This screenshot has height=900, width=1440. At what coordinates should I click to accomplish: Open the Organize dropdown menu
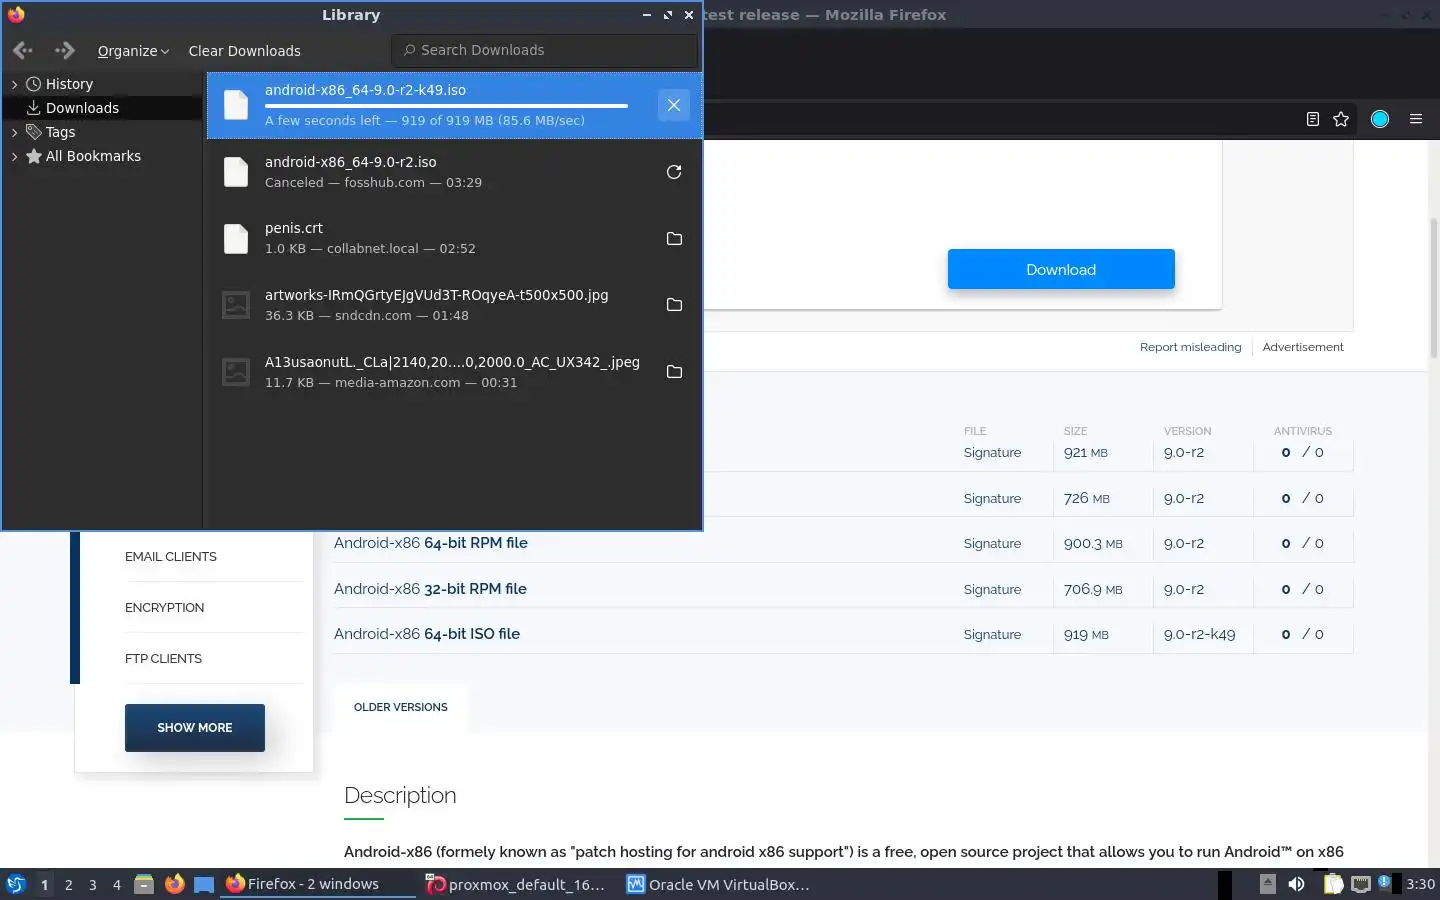point(133,51)
